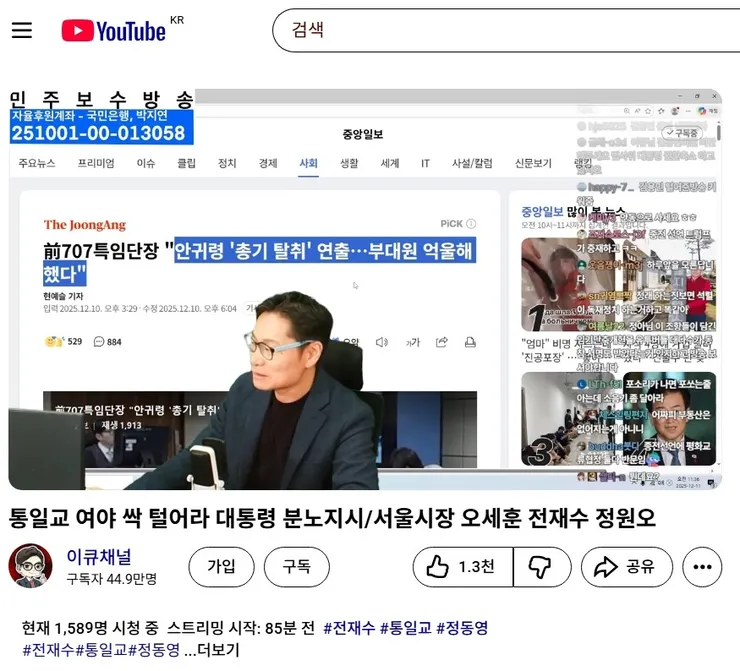
Task: Select 신문보기 tab in JoongAng page
Action: point(533,163)
